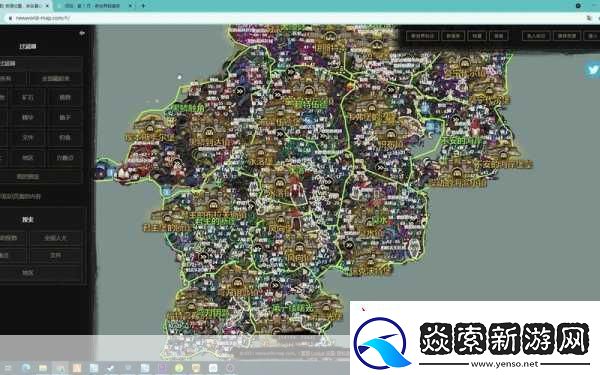
Task: Click the 第一缕曙光 region label on the map
Action: tap(293, 308)
